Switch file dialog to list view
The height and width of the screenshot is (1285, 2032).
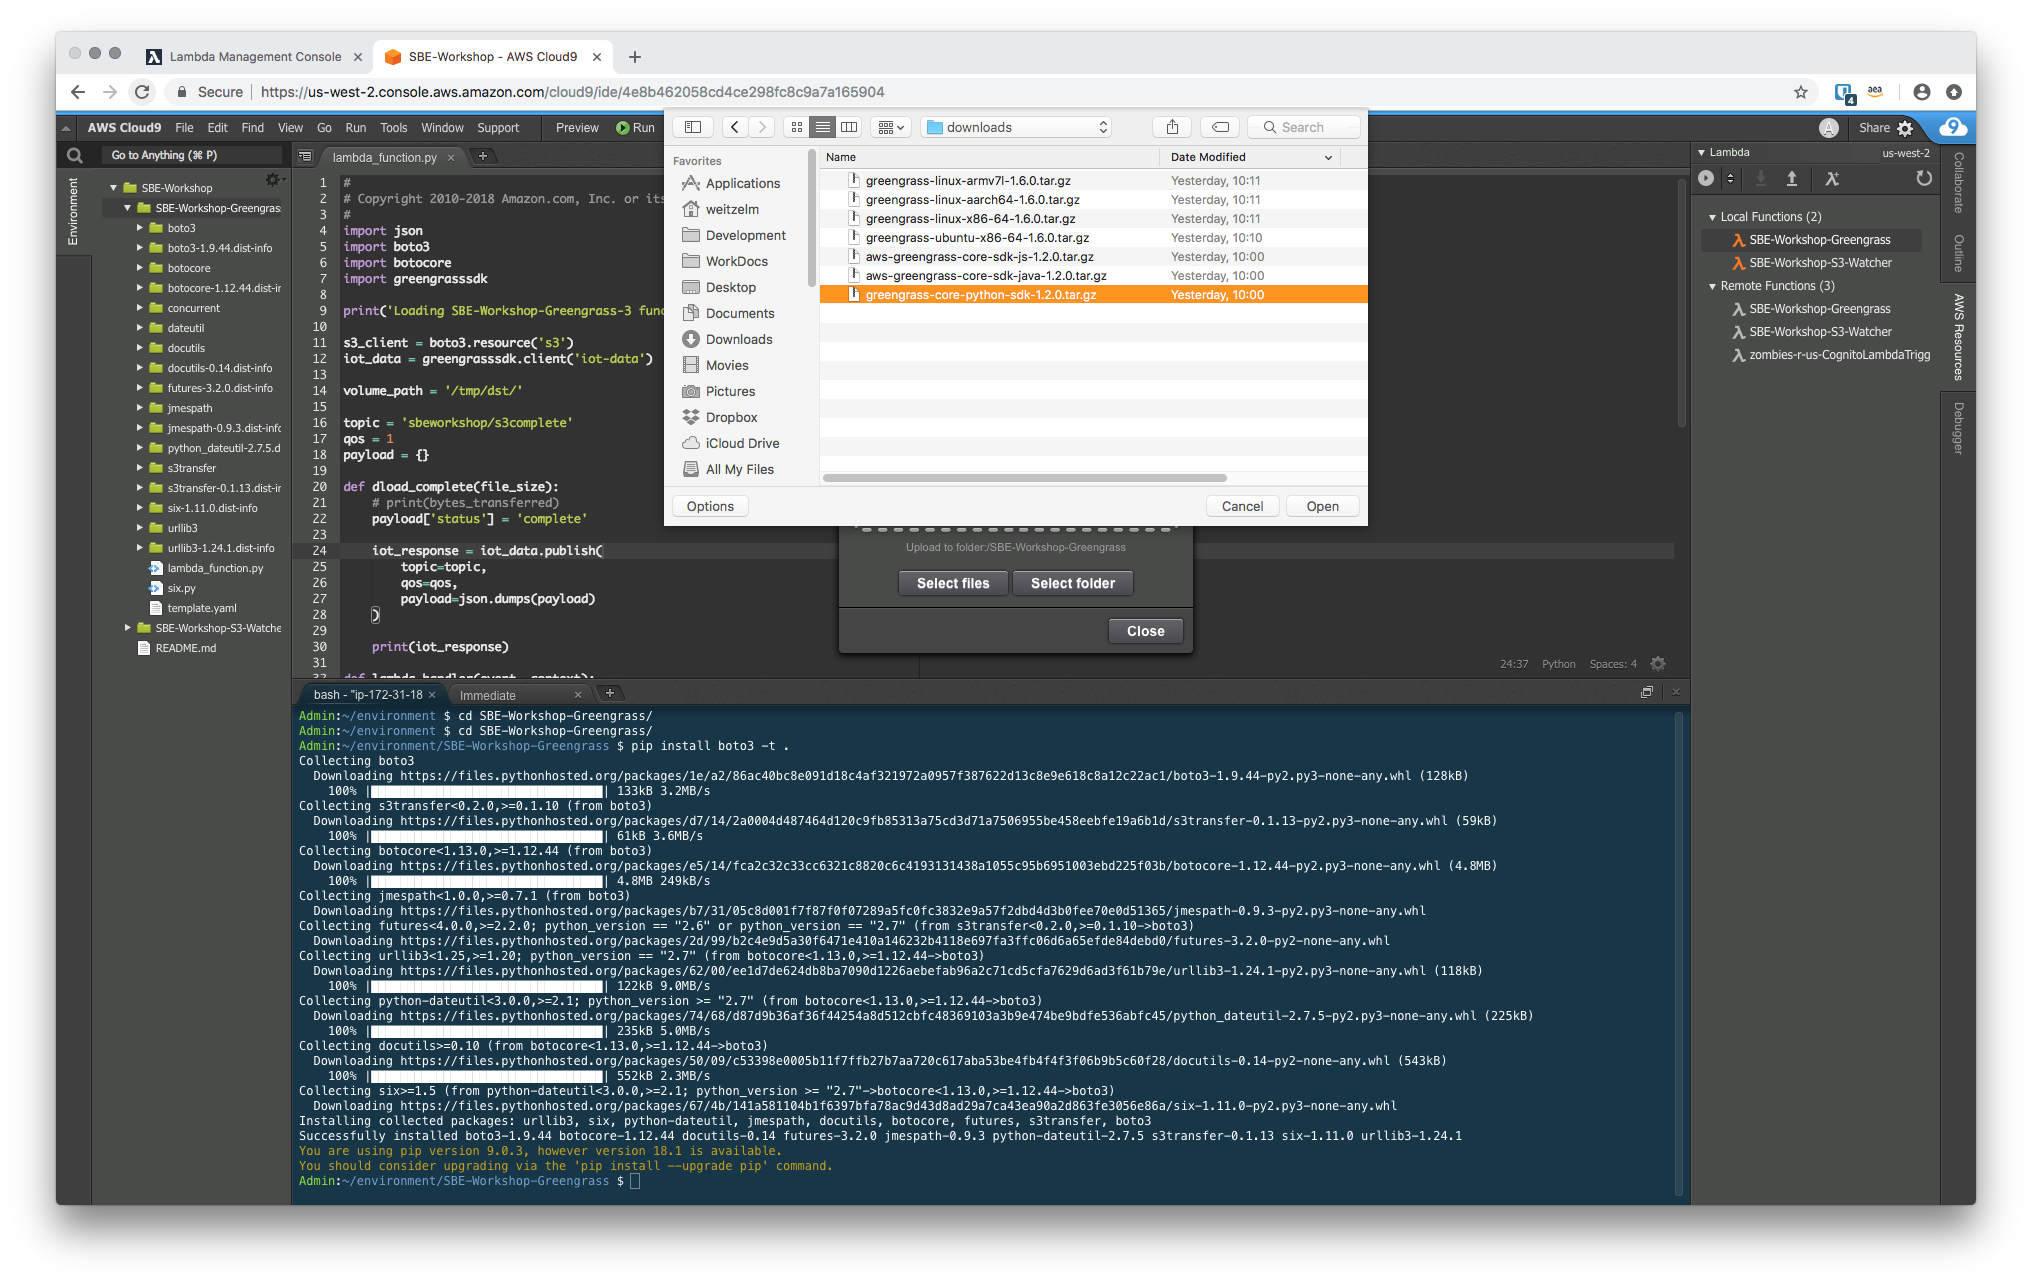tap(823, 127)
